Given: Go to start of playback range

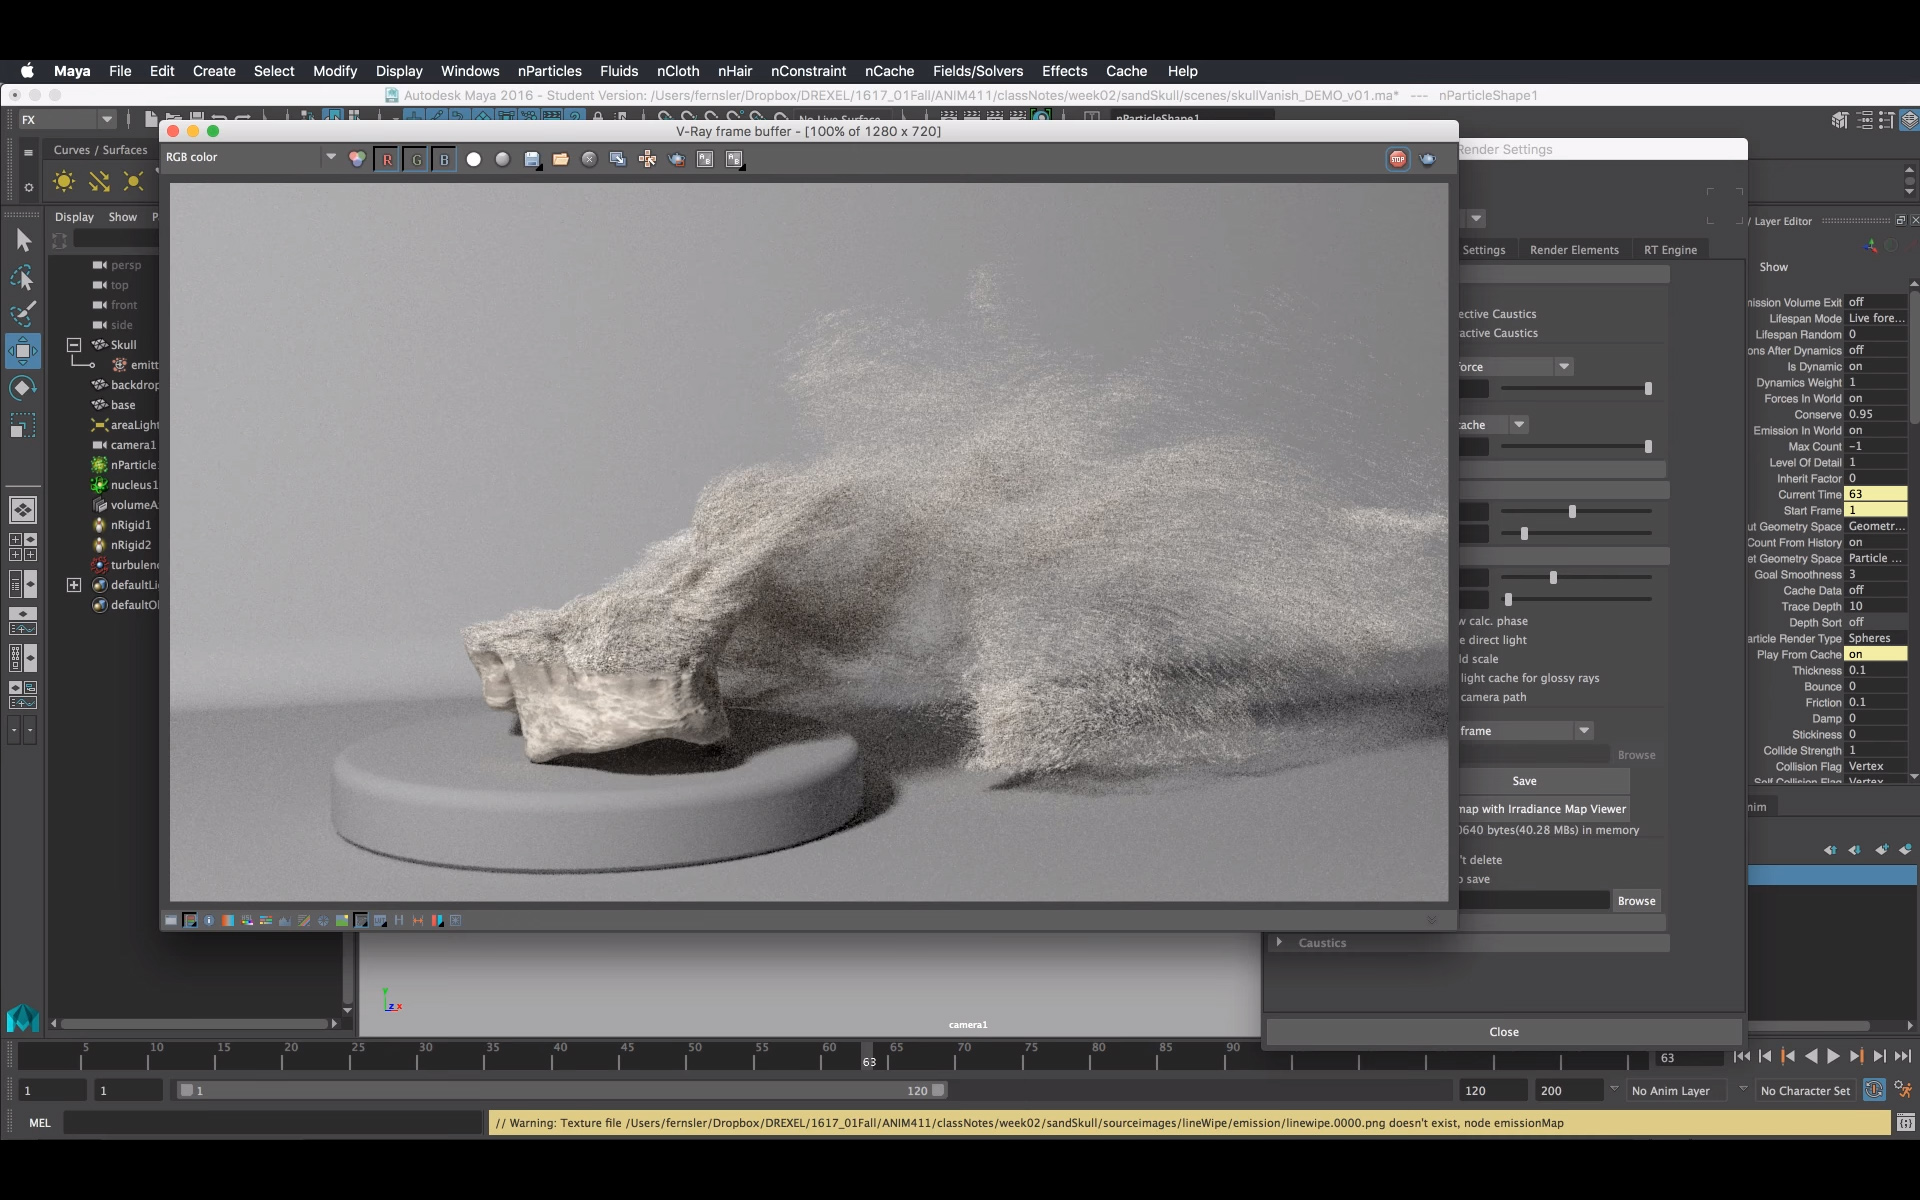Looking at the screenshot, I should click(1742, 1057).
